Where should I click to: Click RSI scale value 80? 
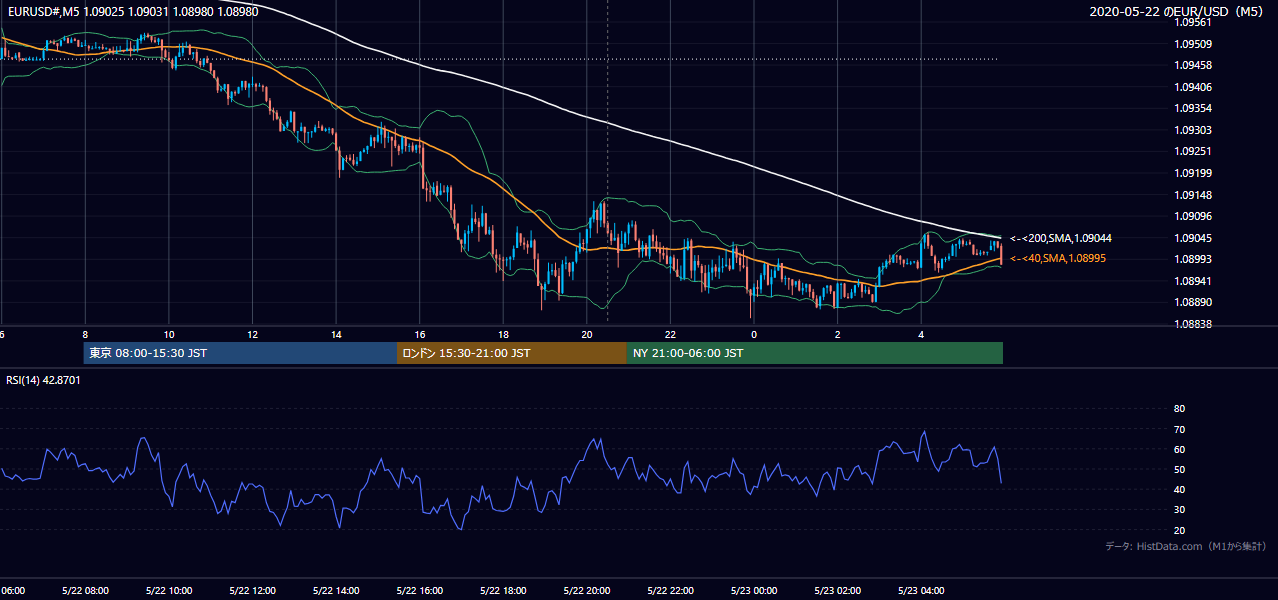[1179, 409]
